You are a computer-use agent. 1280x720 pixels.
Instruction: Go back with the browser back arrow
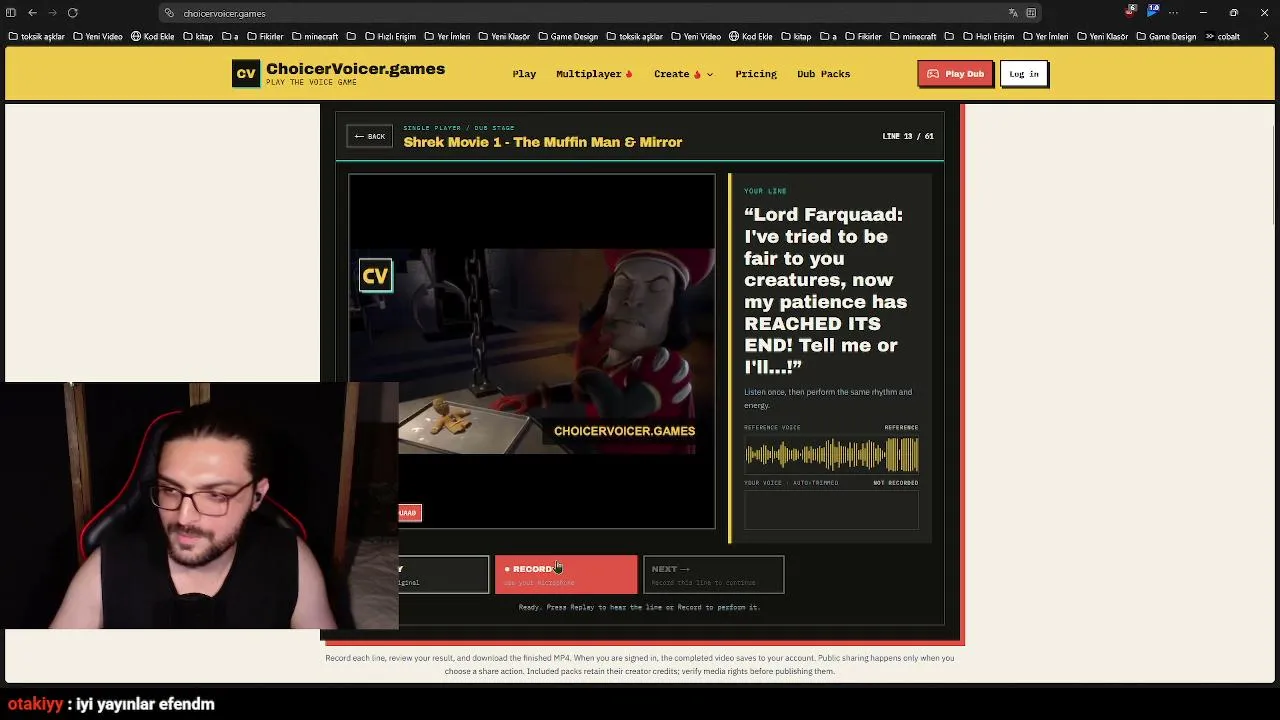click(33, 13)
